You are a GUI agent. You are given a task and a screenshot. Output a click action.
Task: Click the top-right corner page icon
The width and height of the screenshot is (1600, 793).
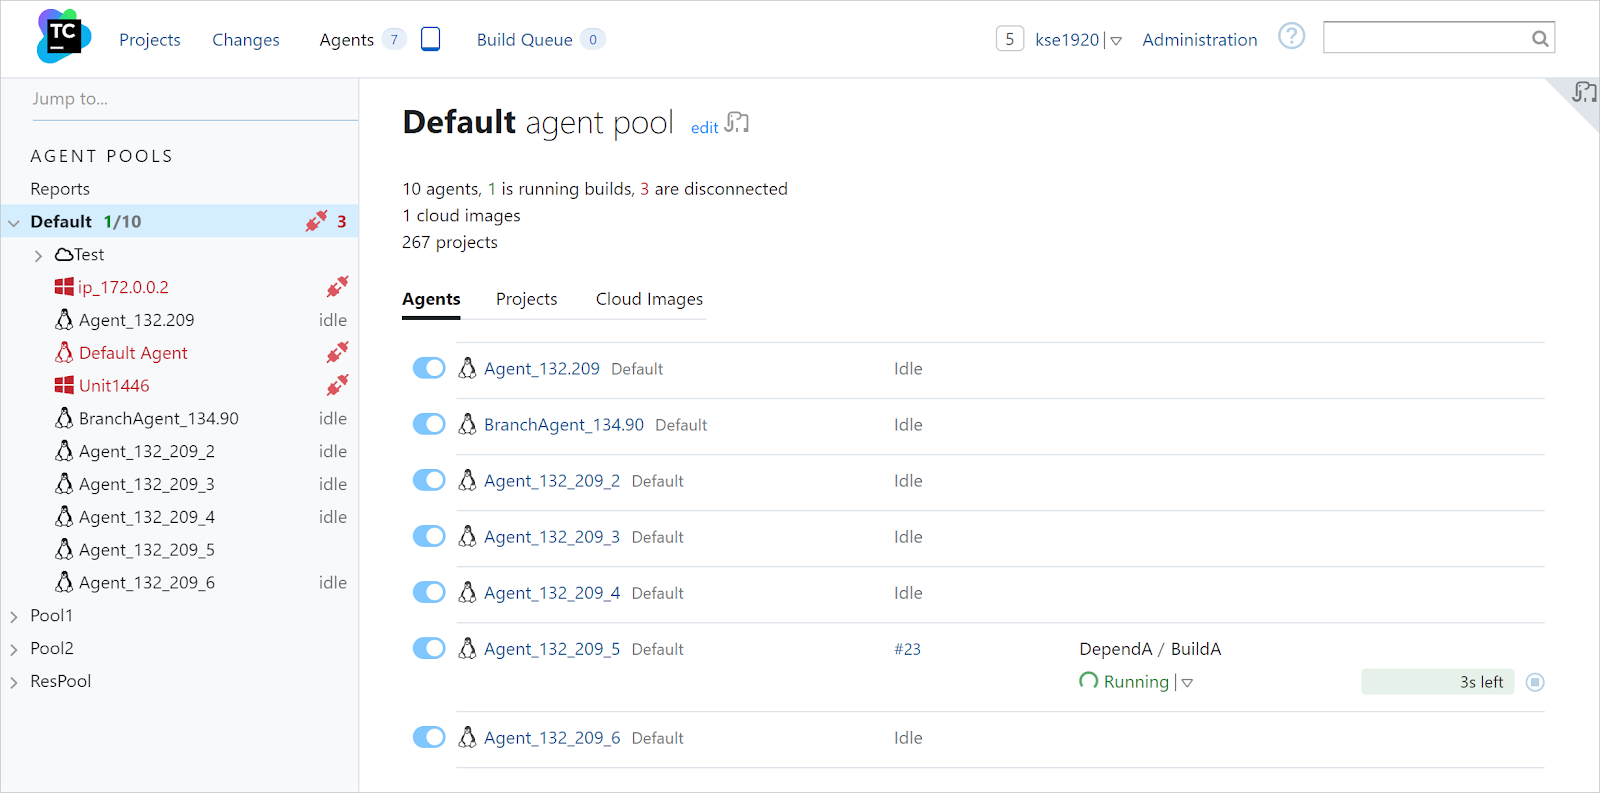(x=1583, y=93)
